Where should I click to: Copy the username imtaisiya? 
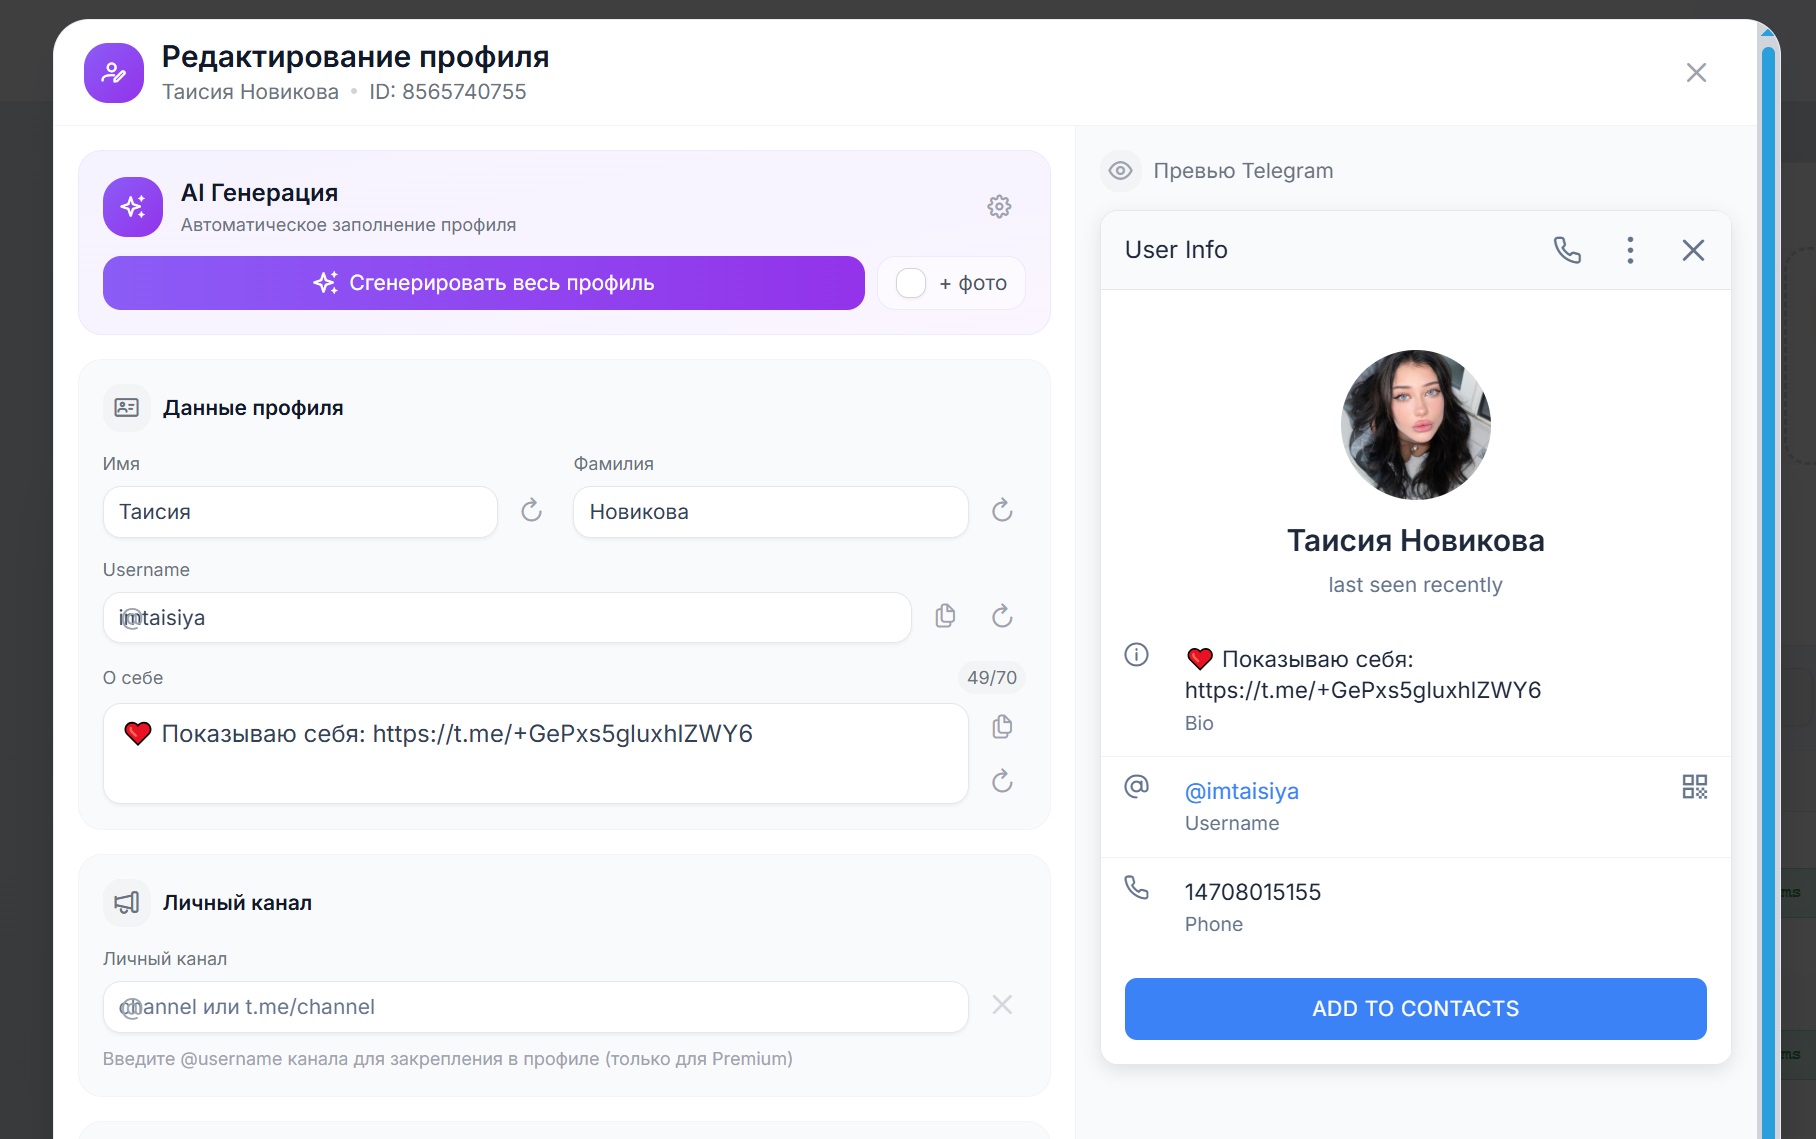[945, 616]
